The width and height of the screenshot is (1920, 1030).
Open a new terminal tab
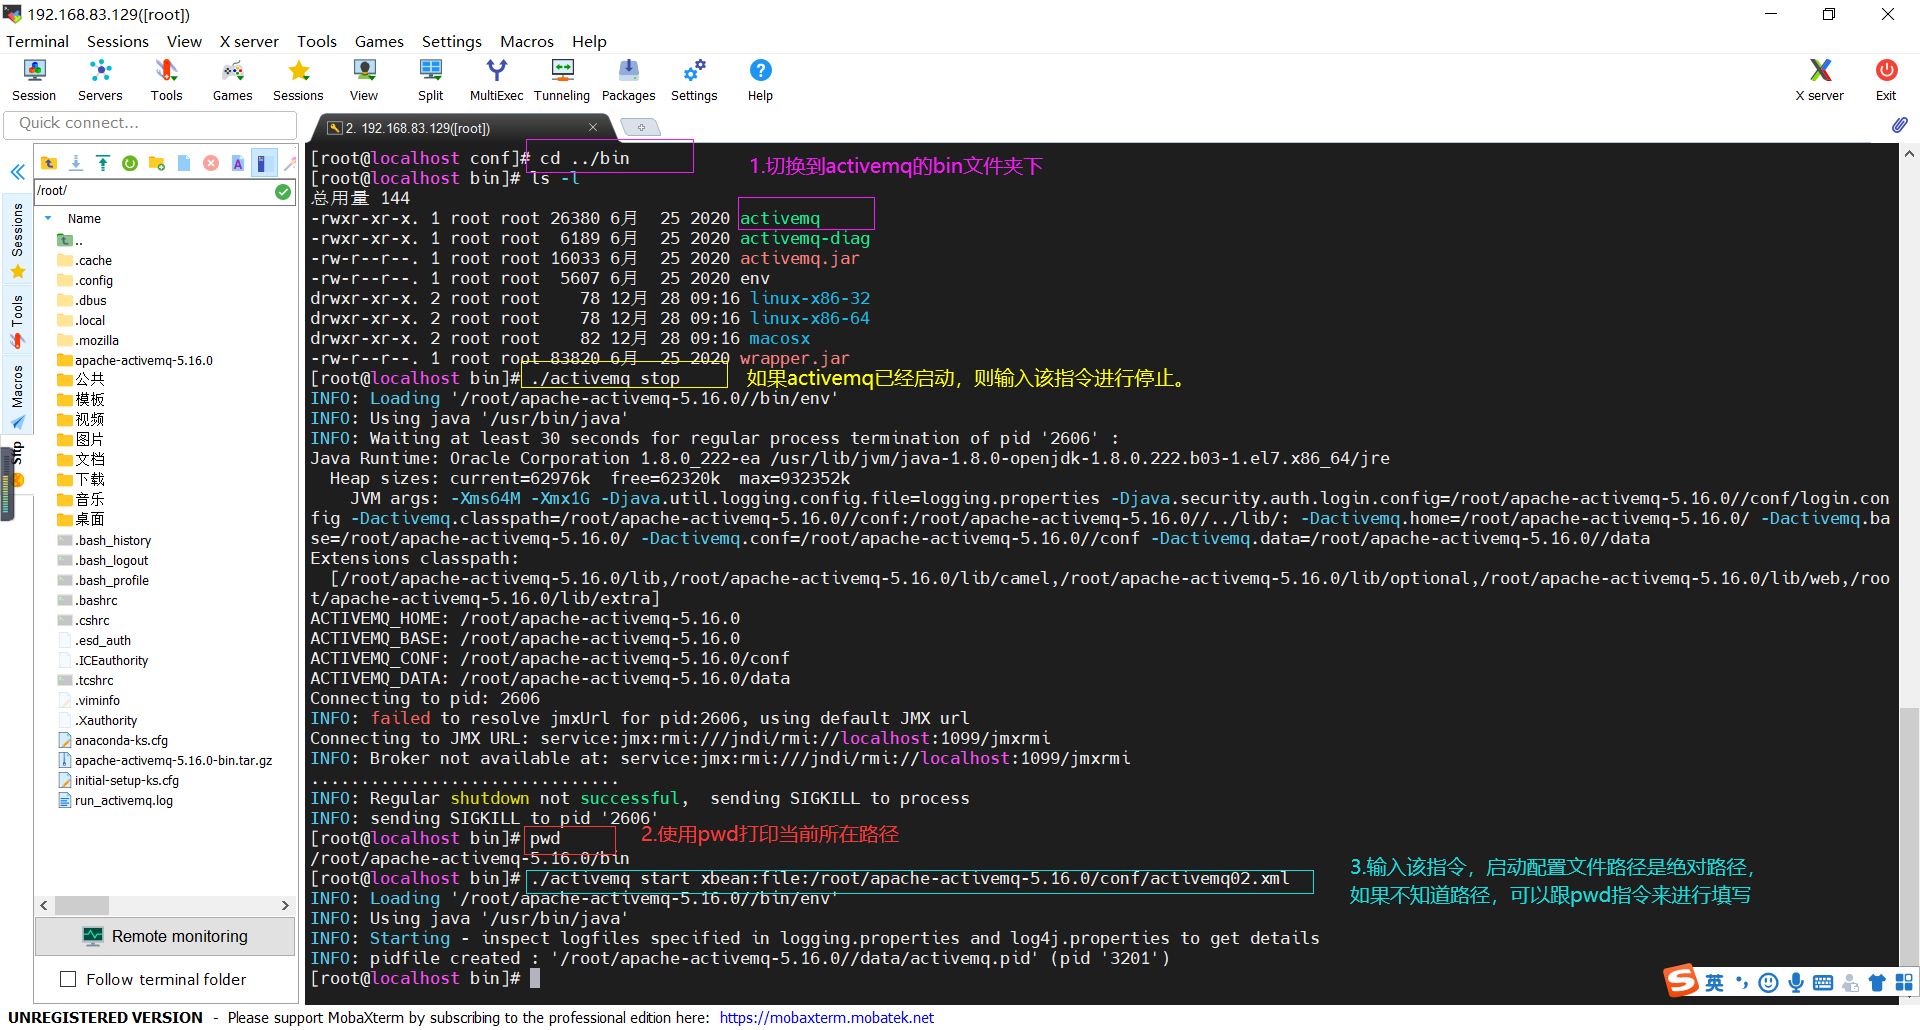click(x=641, y=127)
